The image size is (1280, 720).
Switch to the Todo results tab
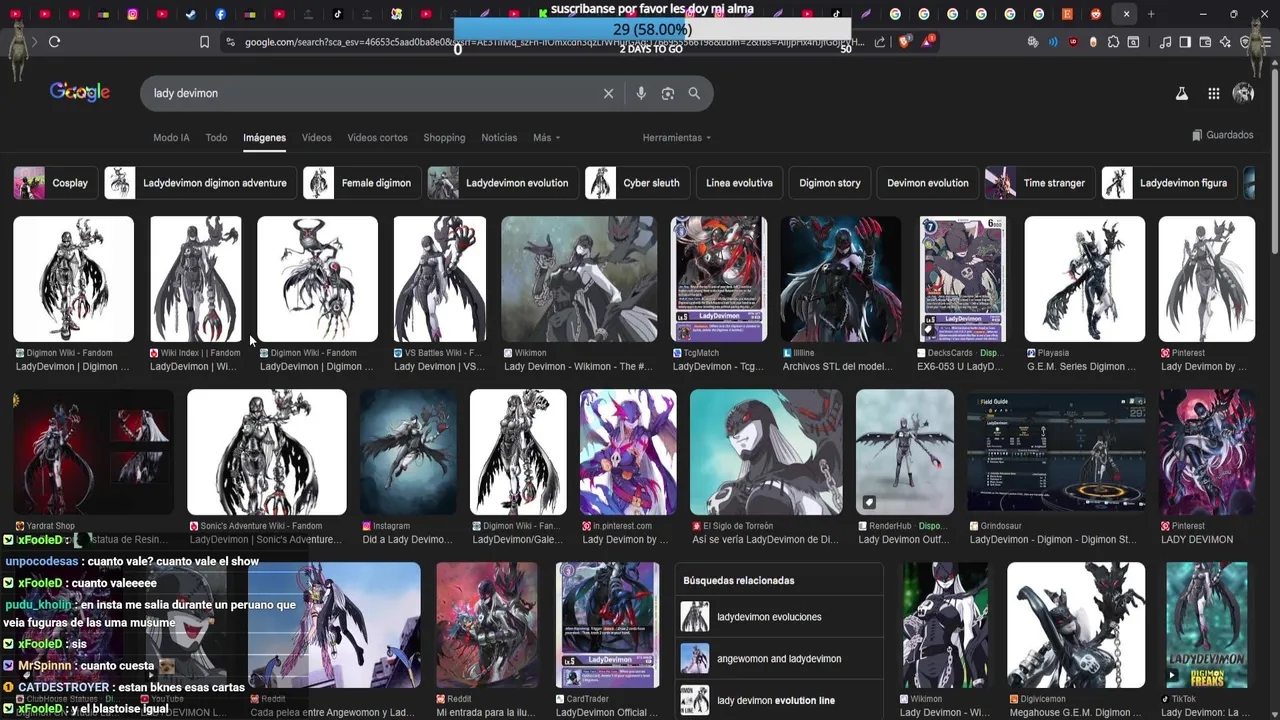coord(216,138)
